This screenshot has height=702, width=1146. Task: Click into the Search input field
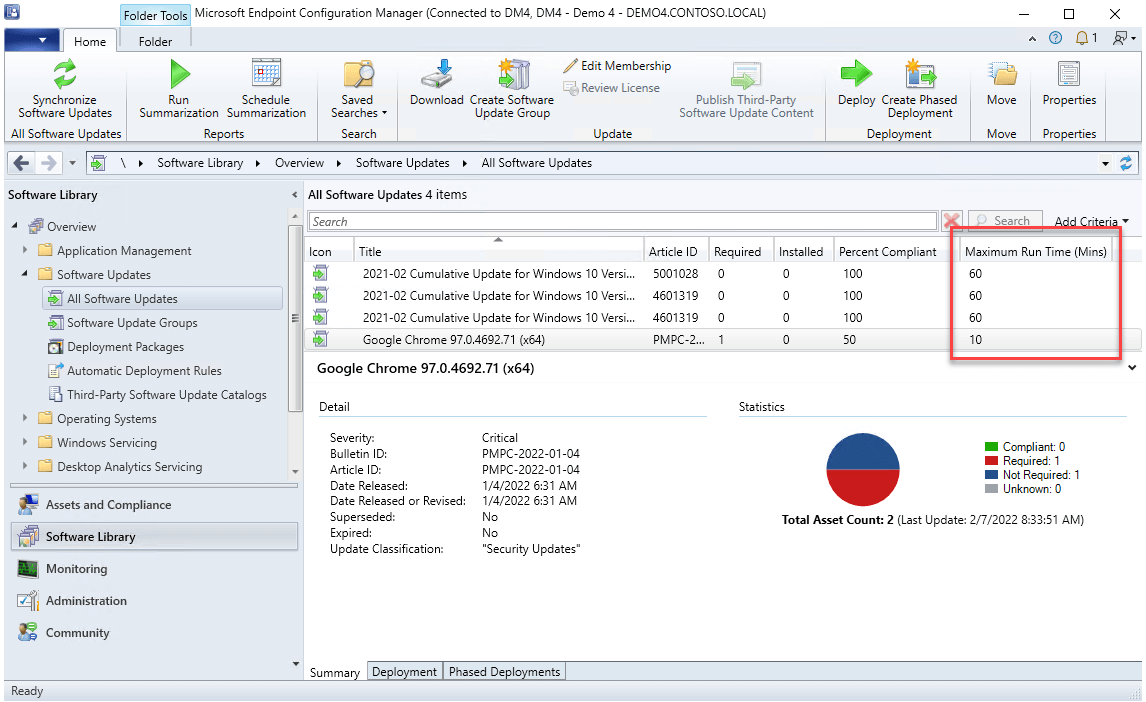623,221
